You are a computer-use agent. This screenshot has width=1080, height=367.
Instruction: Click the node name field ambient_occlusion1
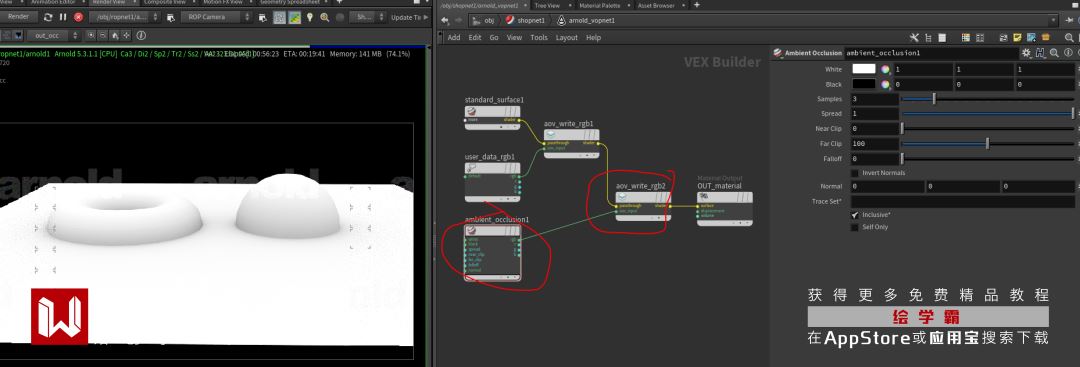[x=931, y=53]
